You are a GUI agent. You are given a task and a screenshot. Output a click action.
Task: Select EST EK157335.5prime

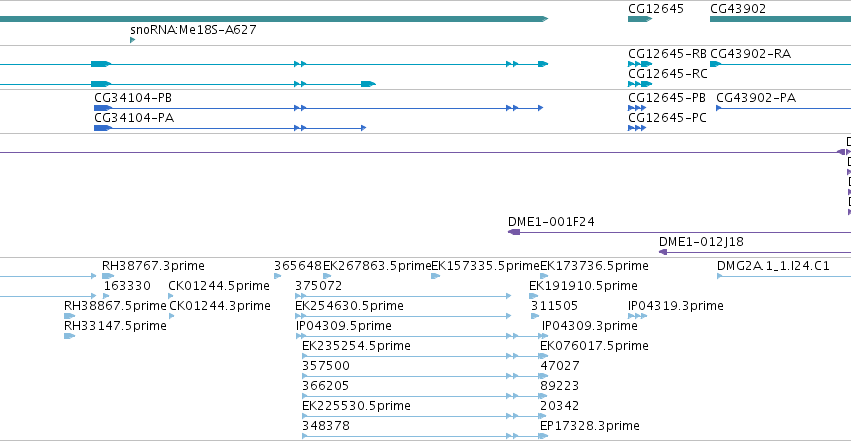point(485,266)
